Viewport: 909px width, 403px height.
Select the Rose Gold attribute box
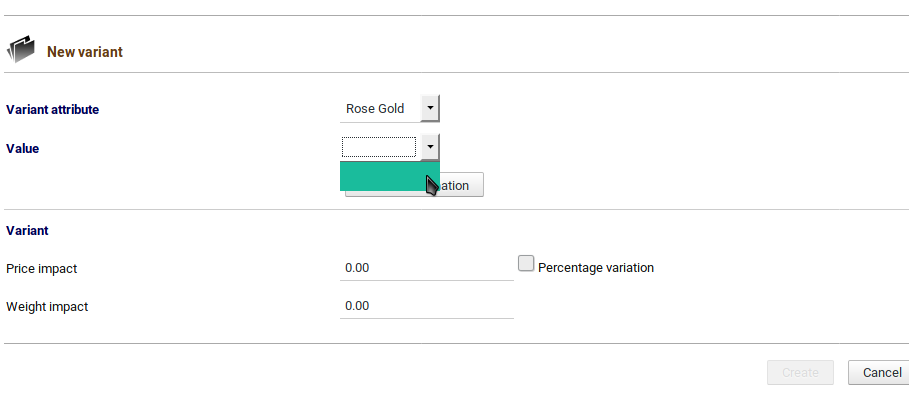coord(380,108)
